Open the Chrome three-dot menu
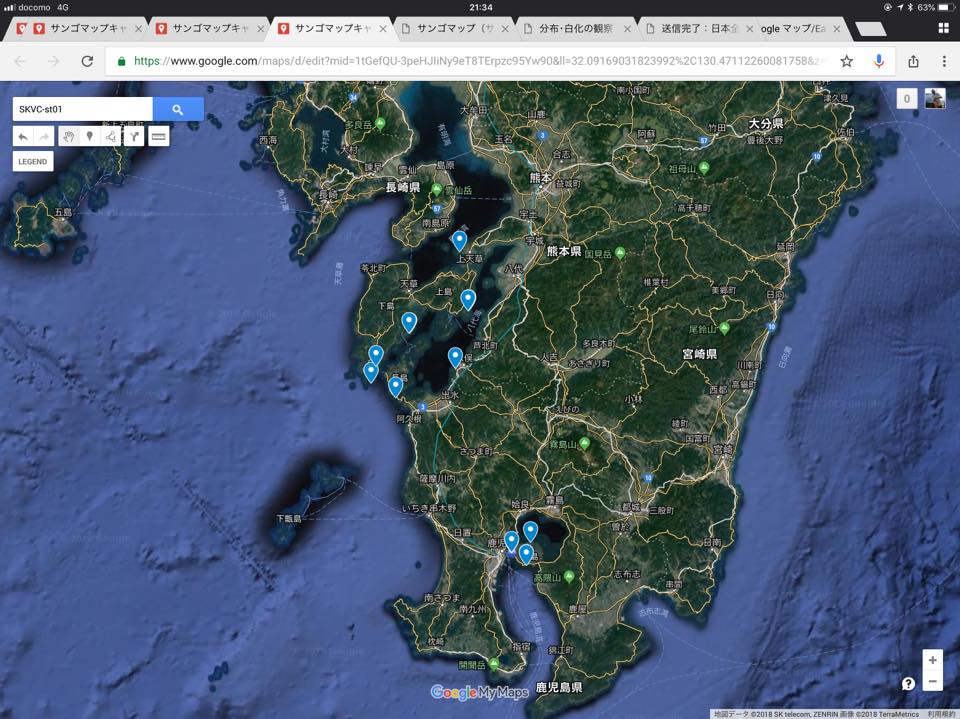The height and width of the screenshot is (719, 960). (944, 61)
